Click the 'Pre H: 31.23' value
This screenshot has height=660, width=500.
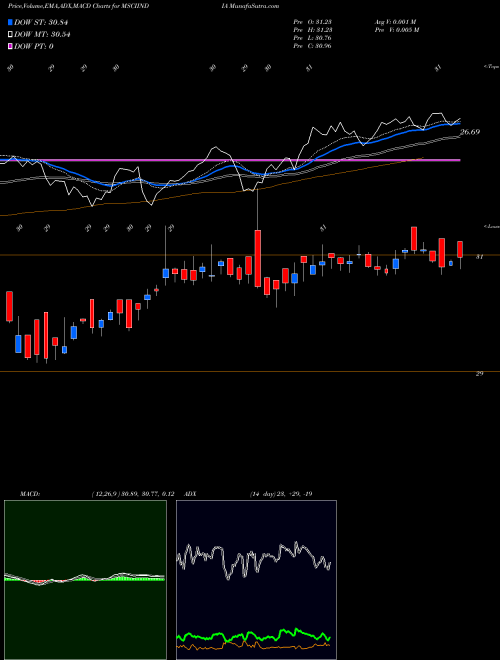tap(313, 30)
